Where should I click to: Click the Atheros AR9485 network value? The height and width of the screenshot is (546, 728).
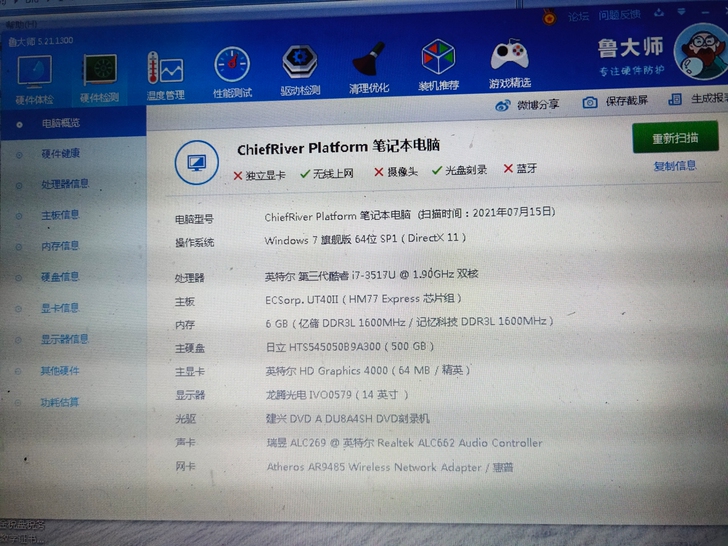390,467
